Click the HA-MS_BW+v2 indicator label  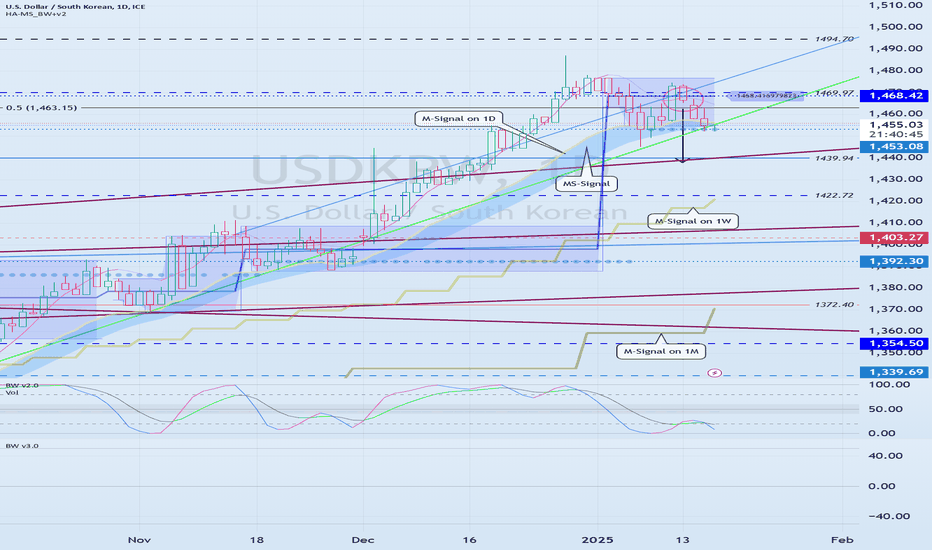[36, 14]
